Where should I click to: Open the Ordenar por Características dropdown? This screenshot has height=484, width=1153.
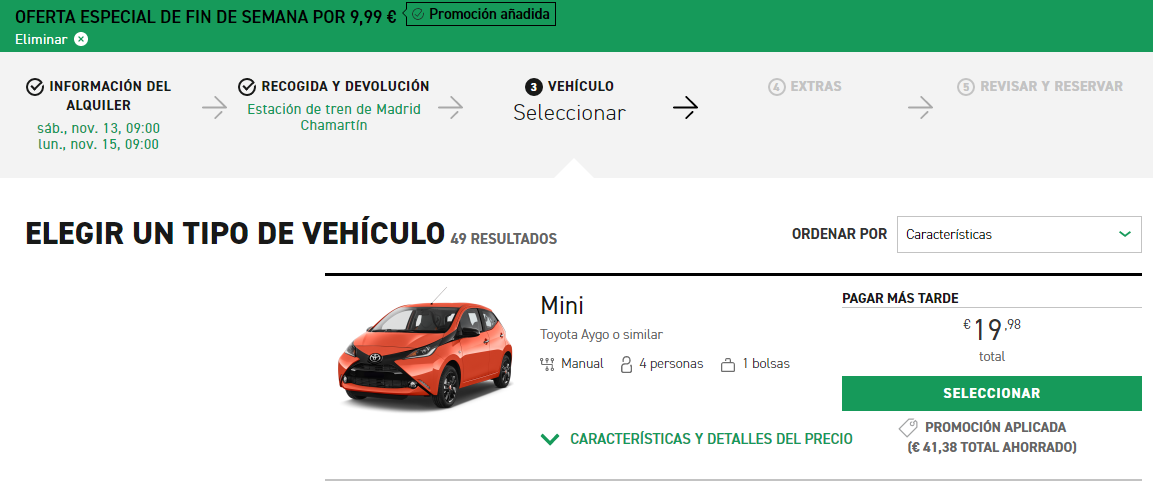coord(1019,235)
